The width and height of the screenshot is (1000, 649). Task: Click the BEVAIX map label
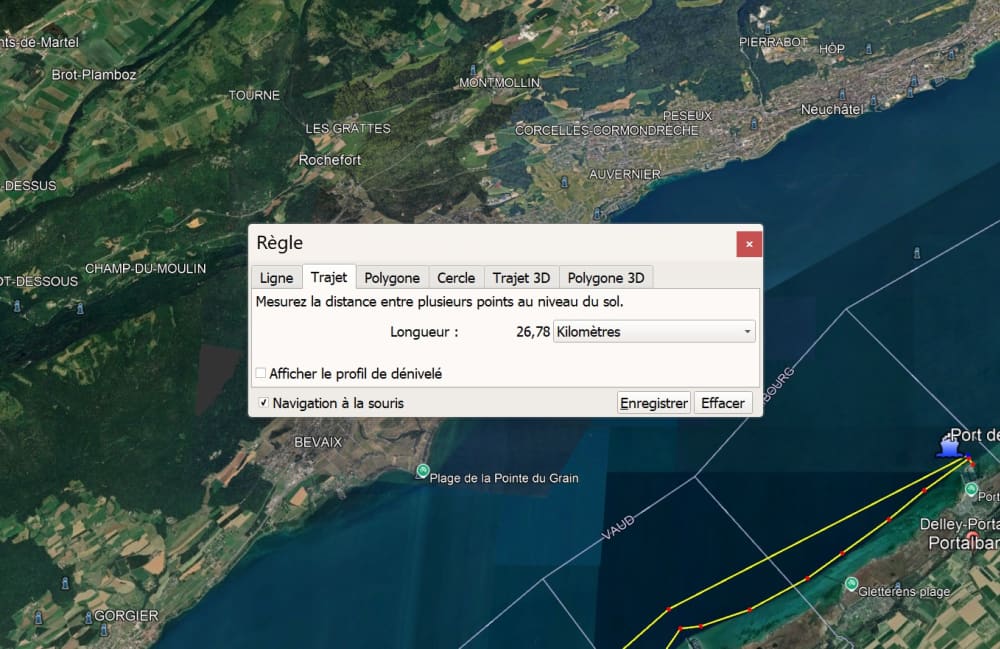tap(318, 442)
